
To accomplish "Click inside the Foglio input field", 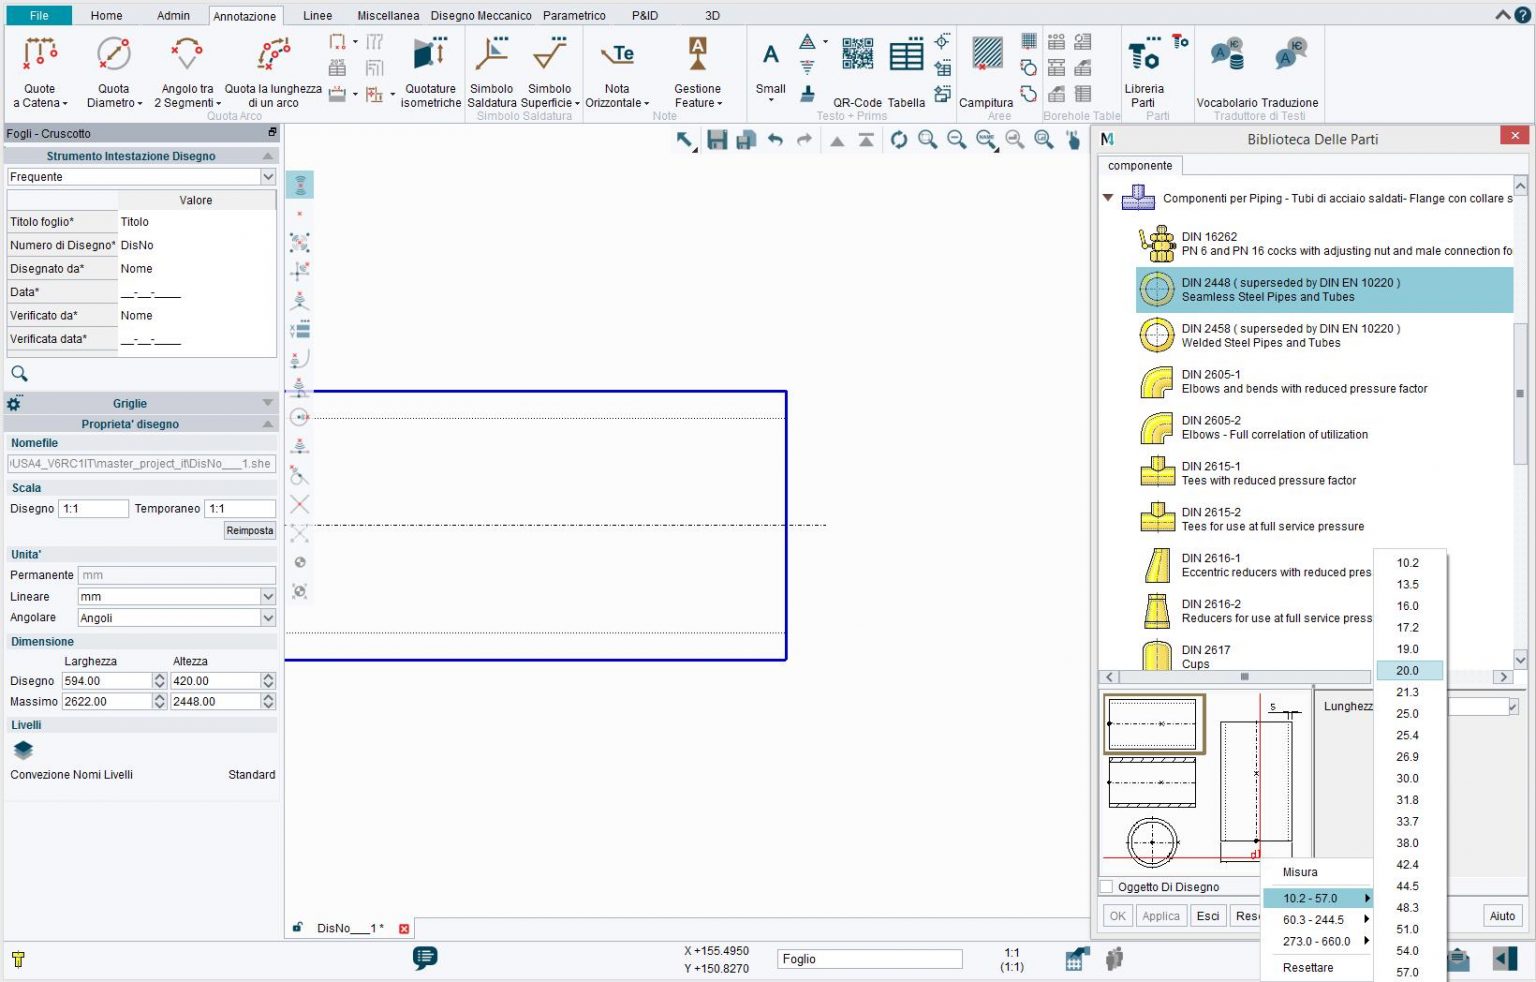I will (x=868, y=958).
